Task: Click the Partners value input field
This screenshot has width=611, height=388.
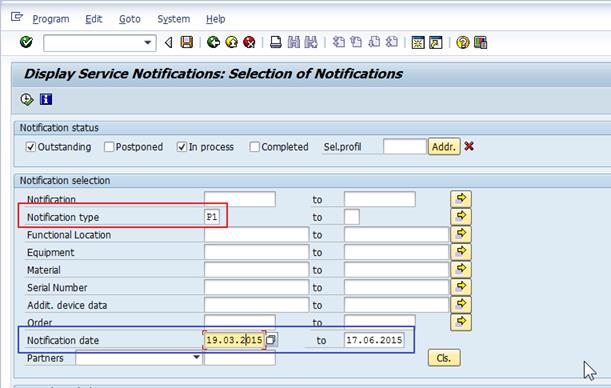Action: pos(240,358)
